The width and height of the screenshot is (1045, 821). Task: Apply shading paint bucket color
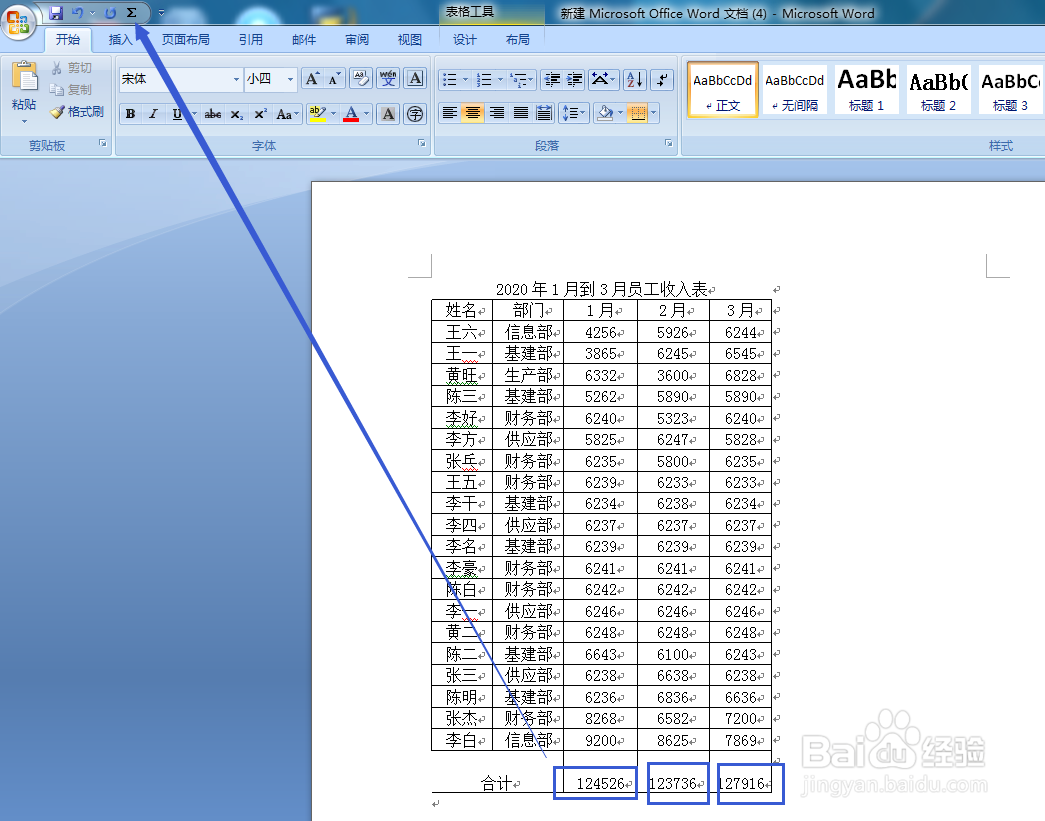click(604, 113)
